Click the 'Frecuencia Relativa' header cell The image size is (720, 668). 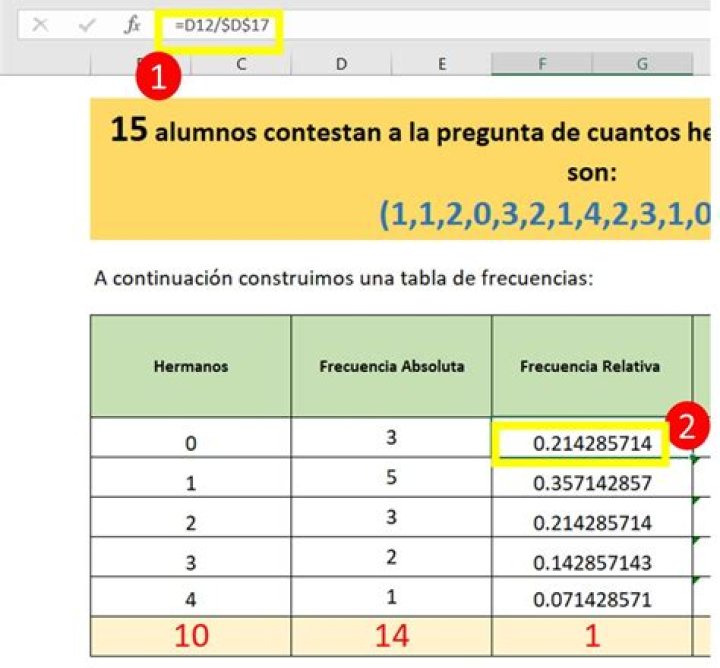[591, 366]
